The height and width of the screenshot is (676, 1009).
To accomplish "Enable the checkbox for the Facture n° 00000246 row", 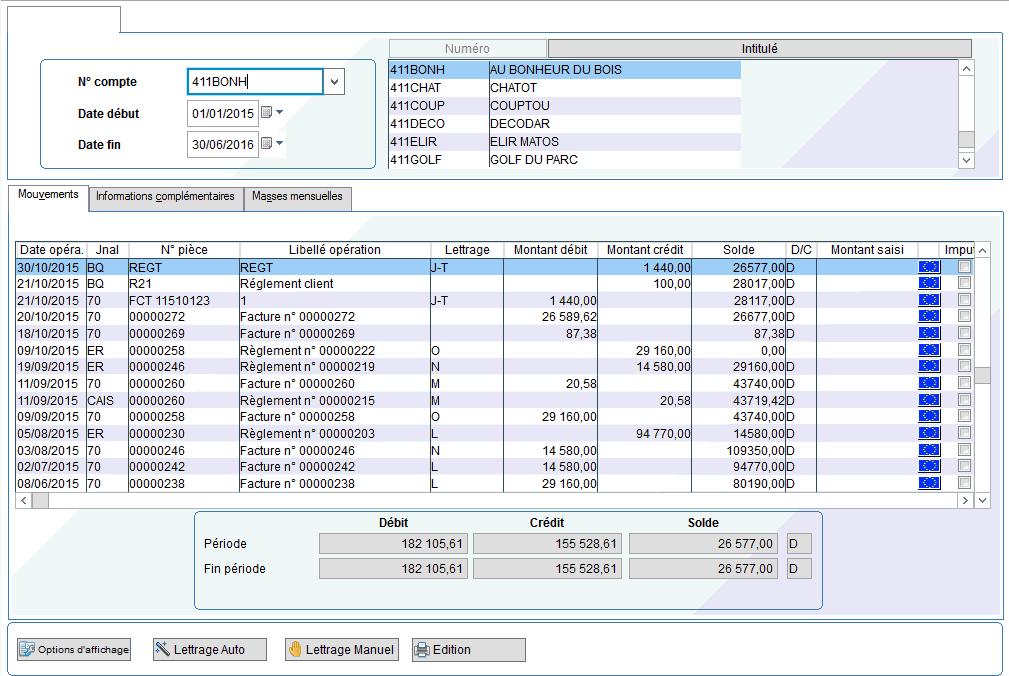I will 964,451.
